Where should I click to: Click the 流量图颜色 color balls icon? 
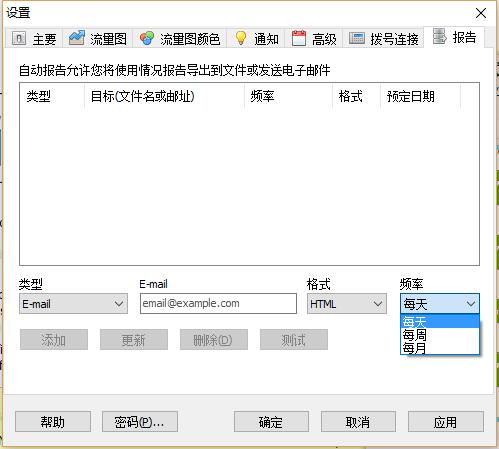(x=147, y=38)
